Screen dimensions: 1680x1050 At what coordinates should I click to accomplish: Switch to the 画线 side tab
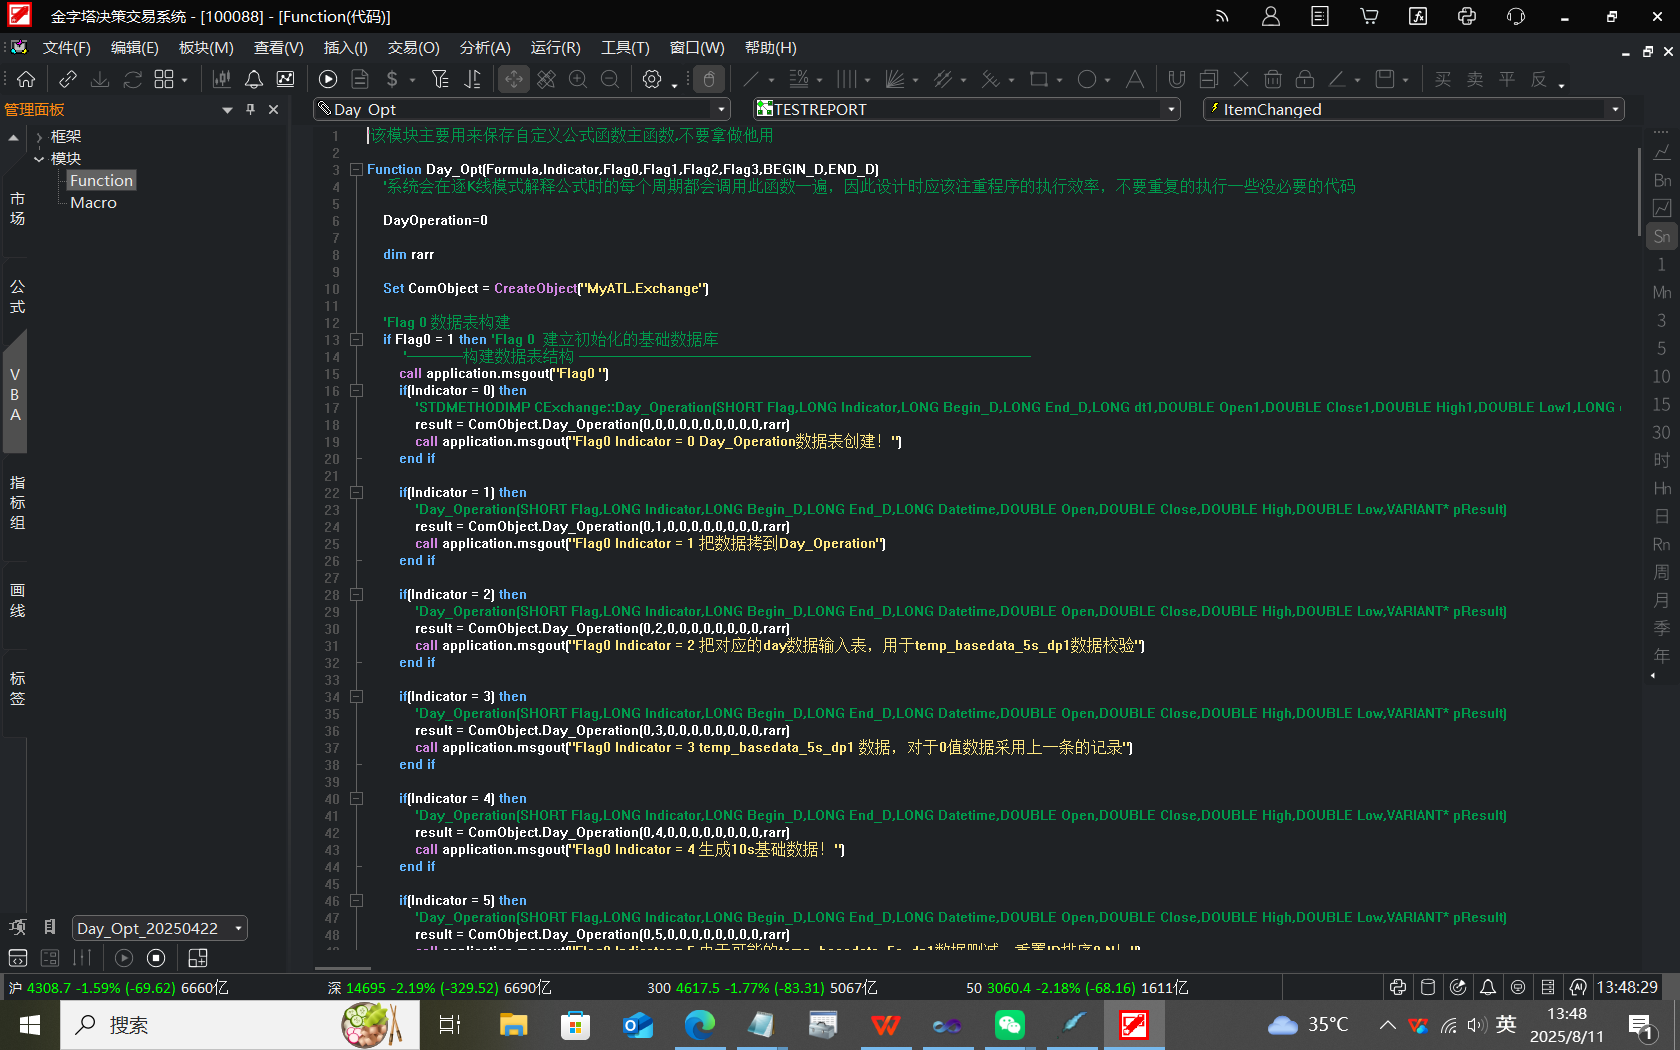pos(17,601)
